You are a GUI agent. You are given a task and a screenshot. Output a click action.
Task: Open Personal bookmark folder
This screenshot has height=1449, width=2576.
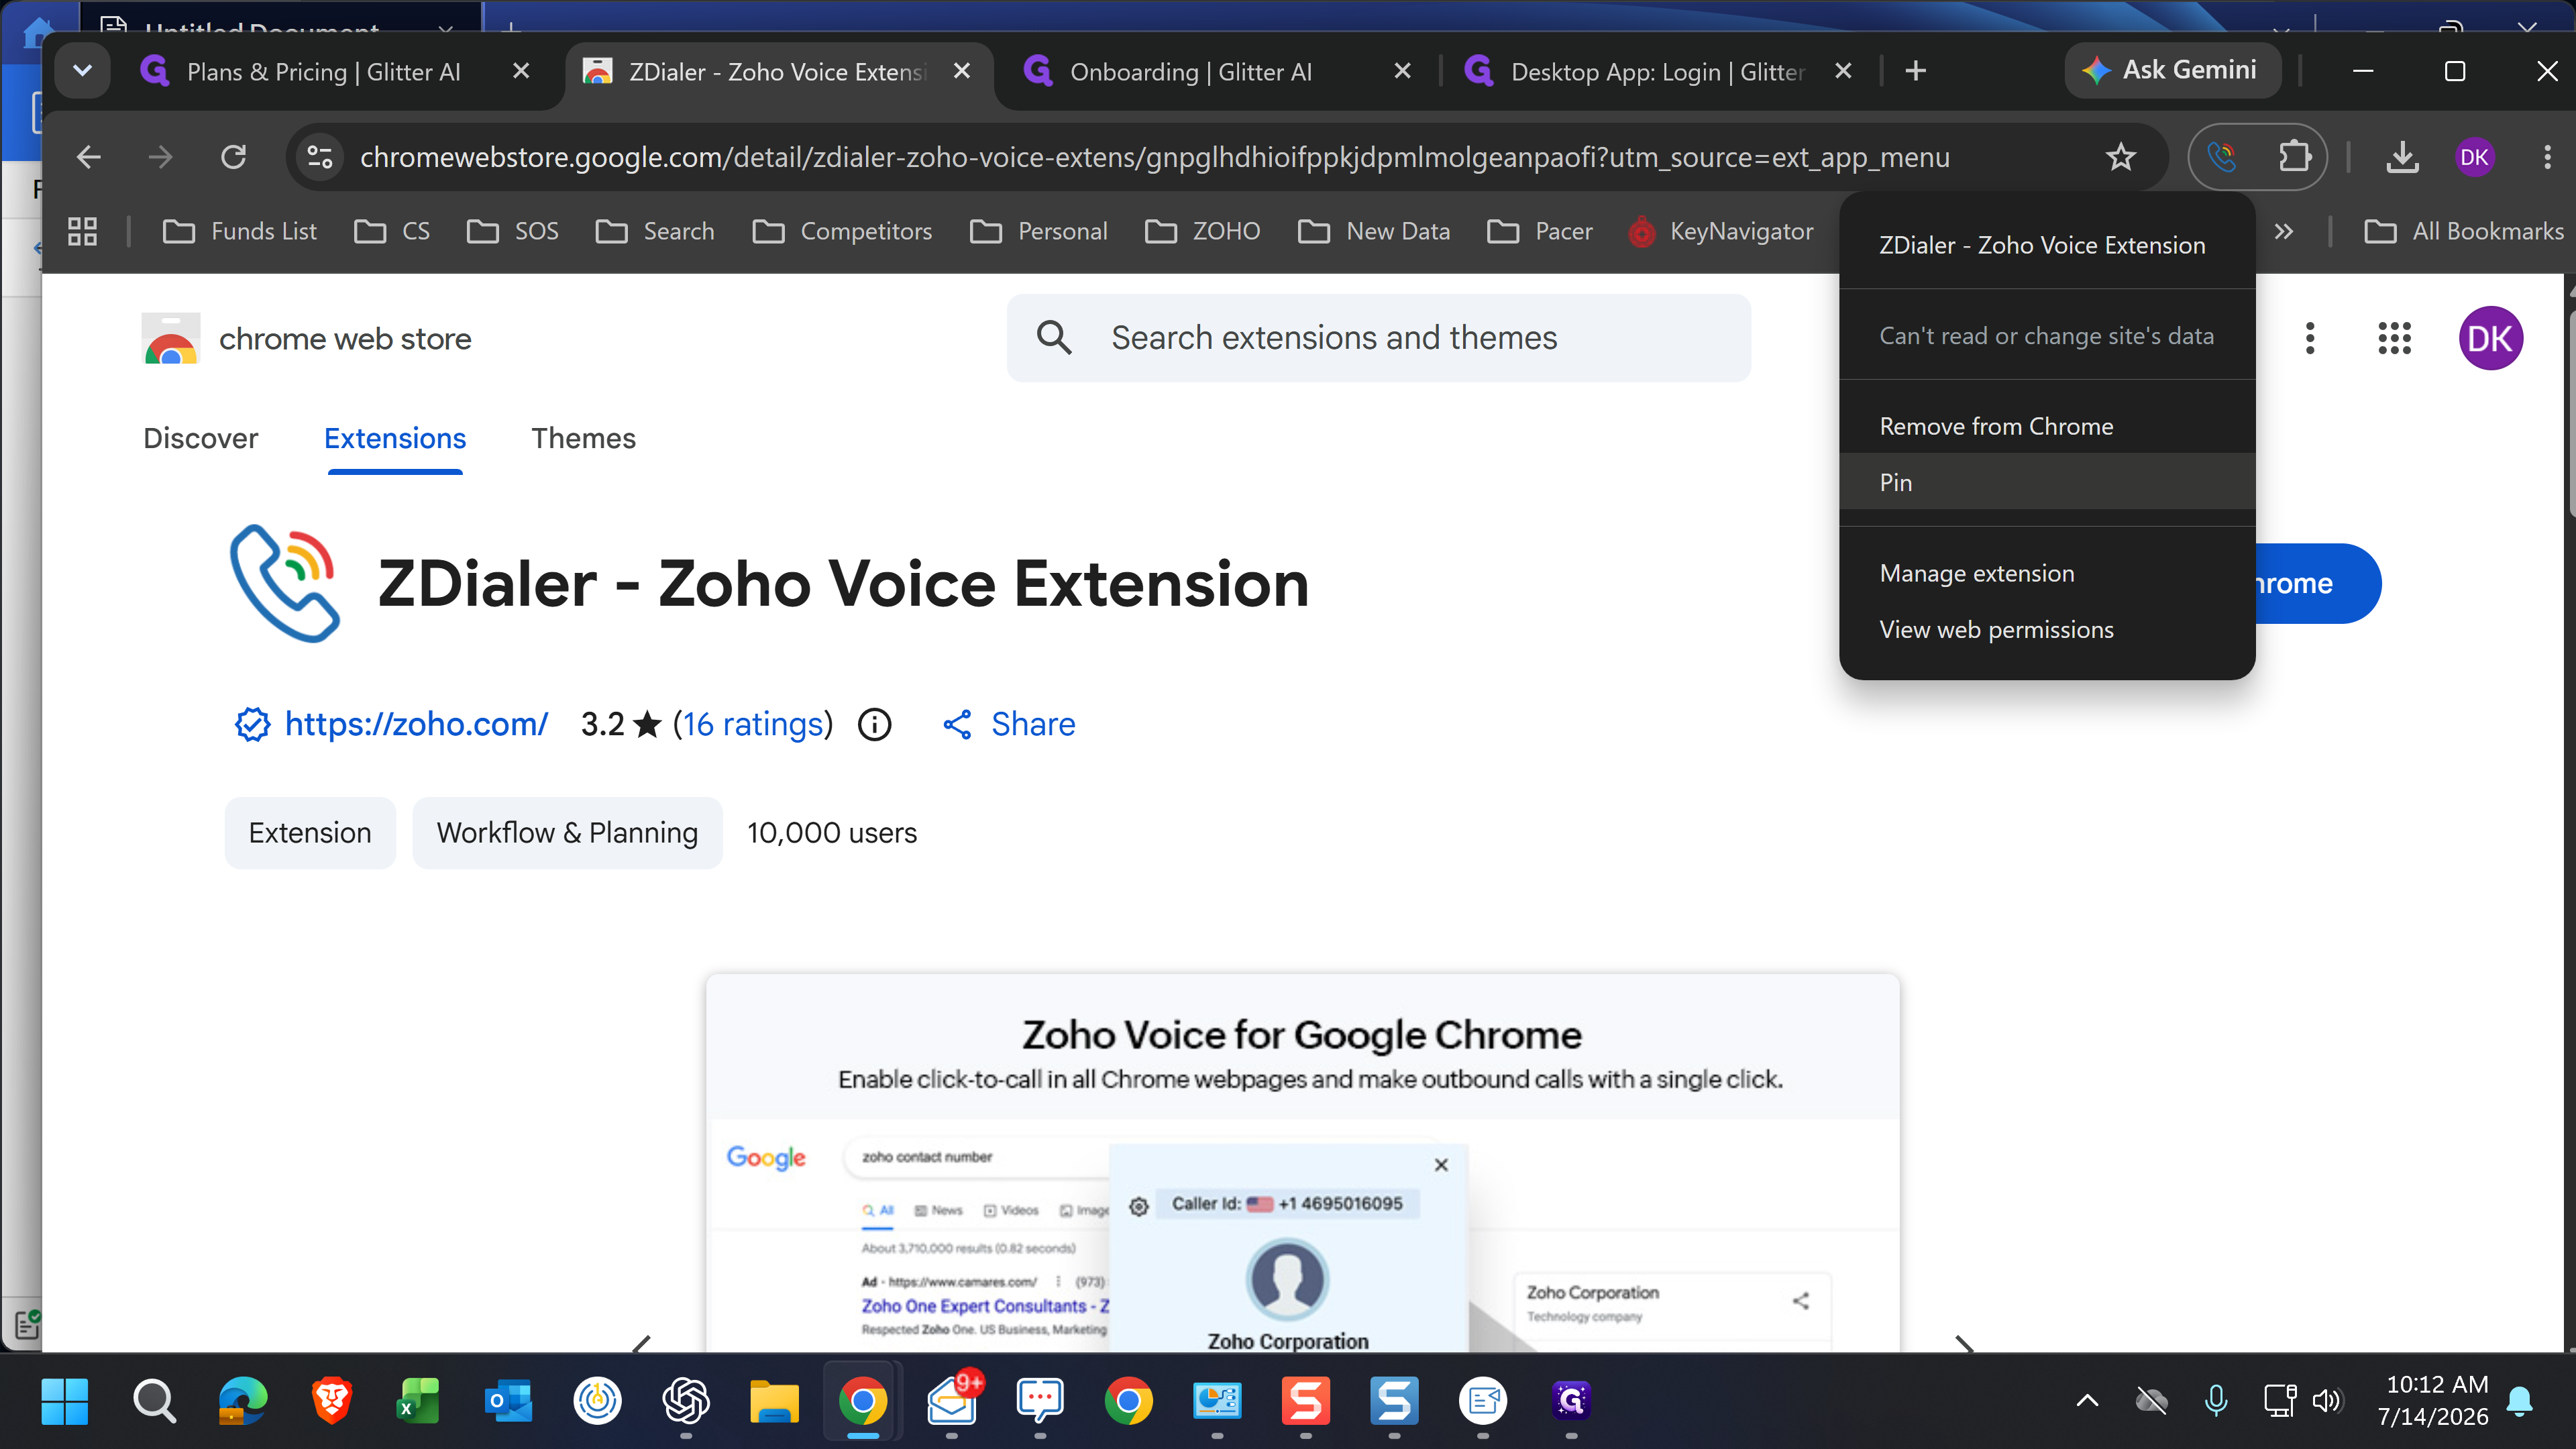[x=1039, y=231]
